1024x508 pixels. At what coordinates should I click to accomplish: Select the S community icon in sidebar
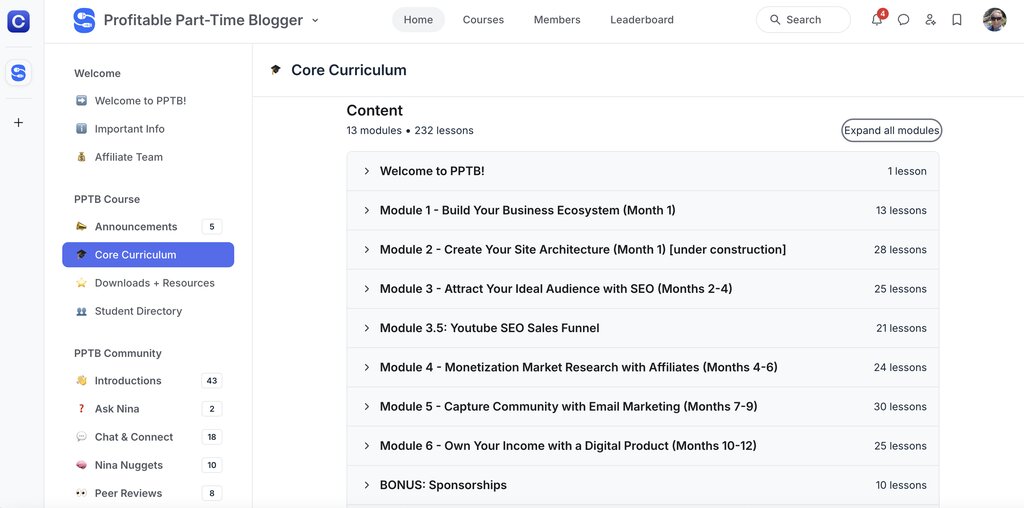18,72
